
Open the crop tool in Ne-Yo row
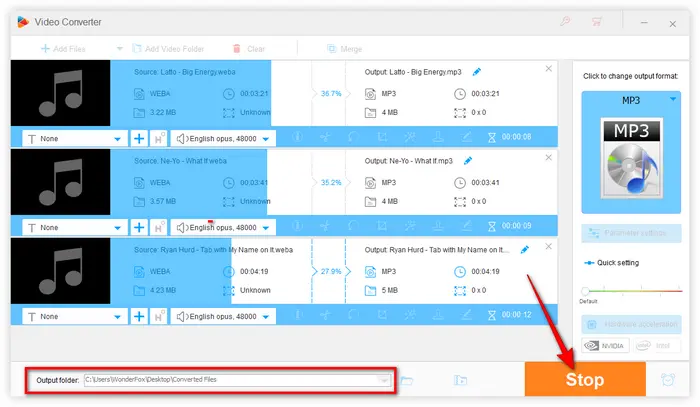(x=382, y=226)
